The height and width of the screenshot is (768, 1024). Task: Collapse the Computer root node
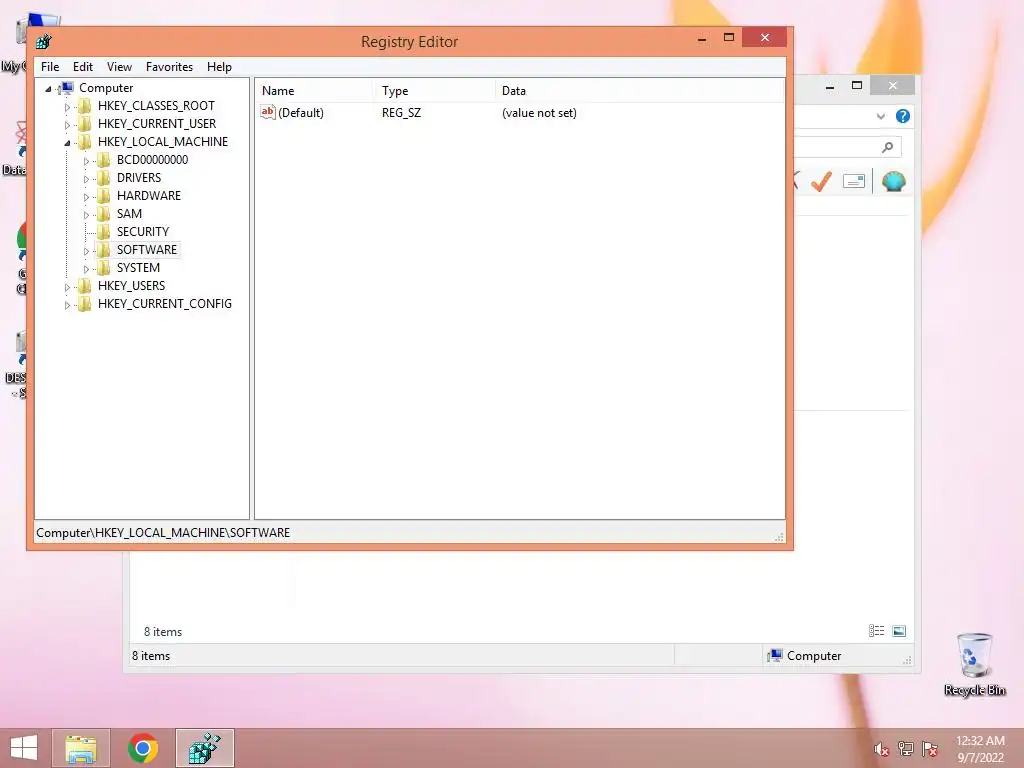48,89
